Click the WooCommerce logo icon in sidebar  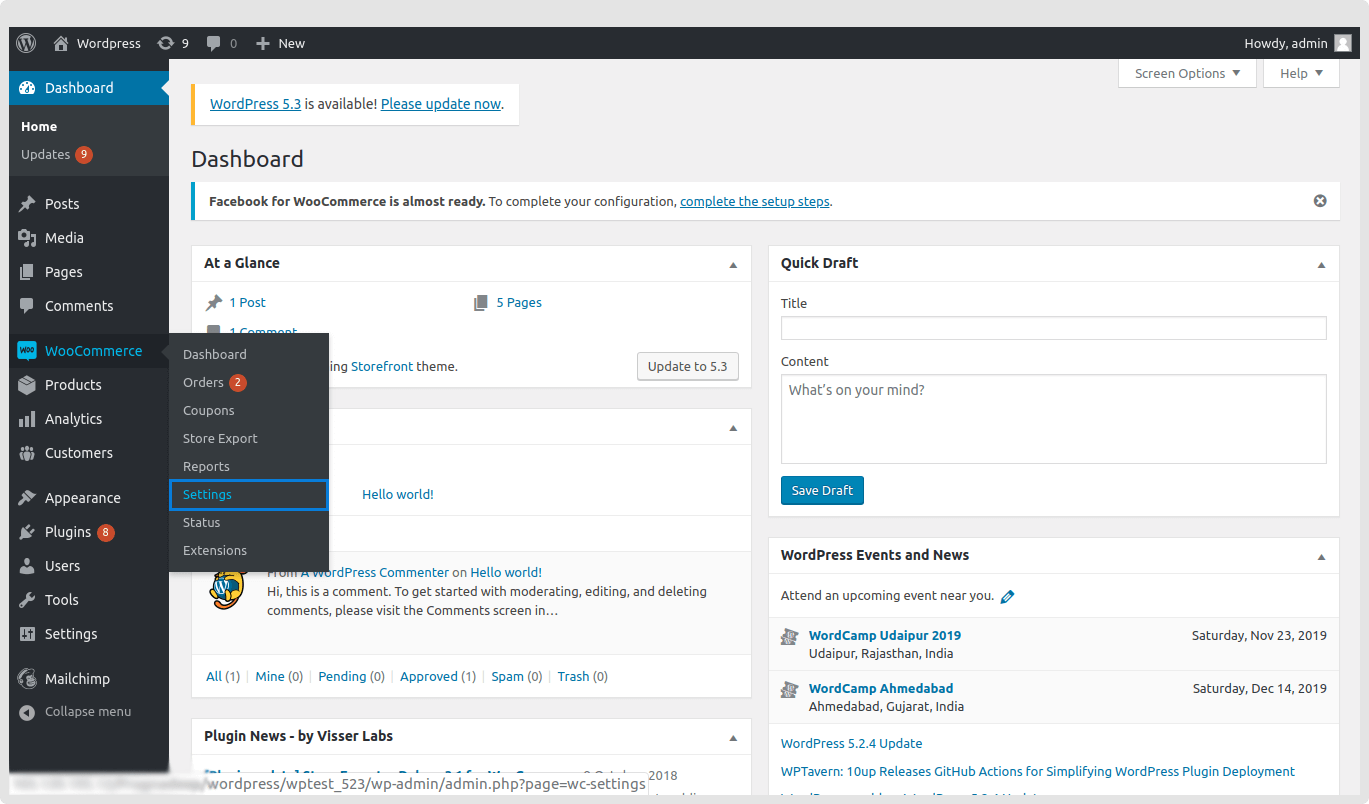click(27, 351)
